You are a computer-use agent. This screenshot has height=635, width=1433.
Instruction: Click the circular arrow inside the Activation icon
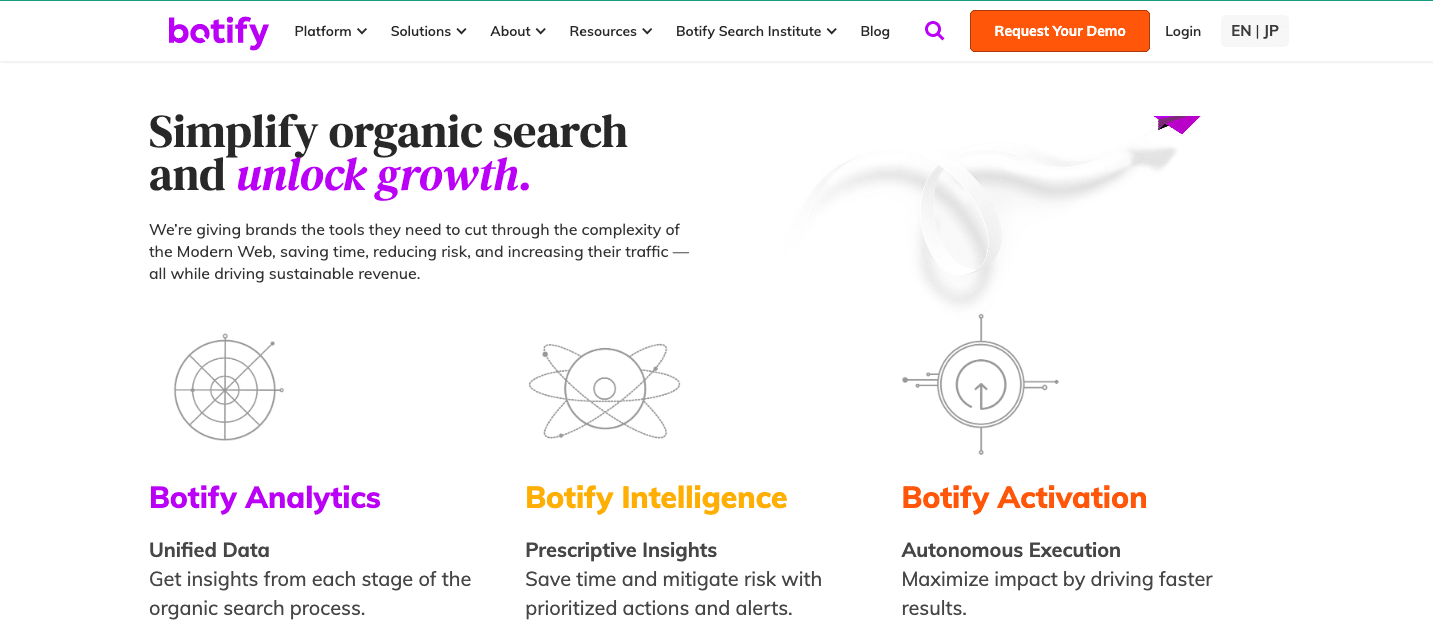click(x=980, y=386)
